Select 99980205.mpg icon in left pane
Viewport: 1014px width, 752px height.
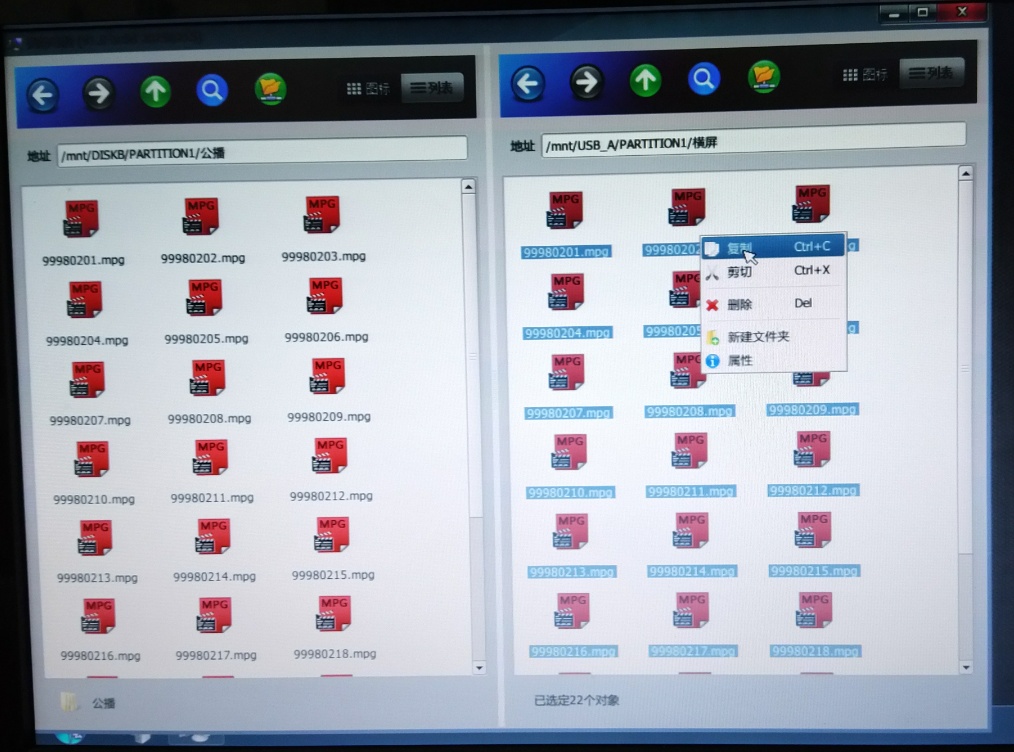[204, 297]
